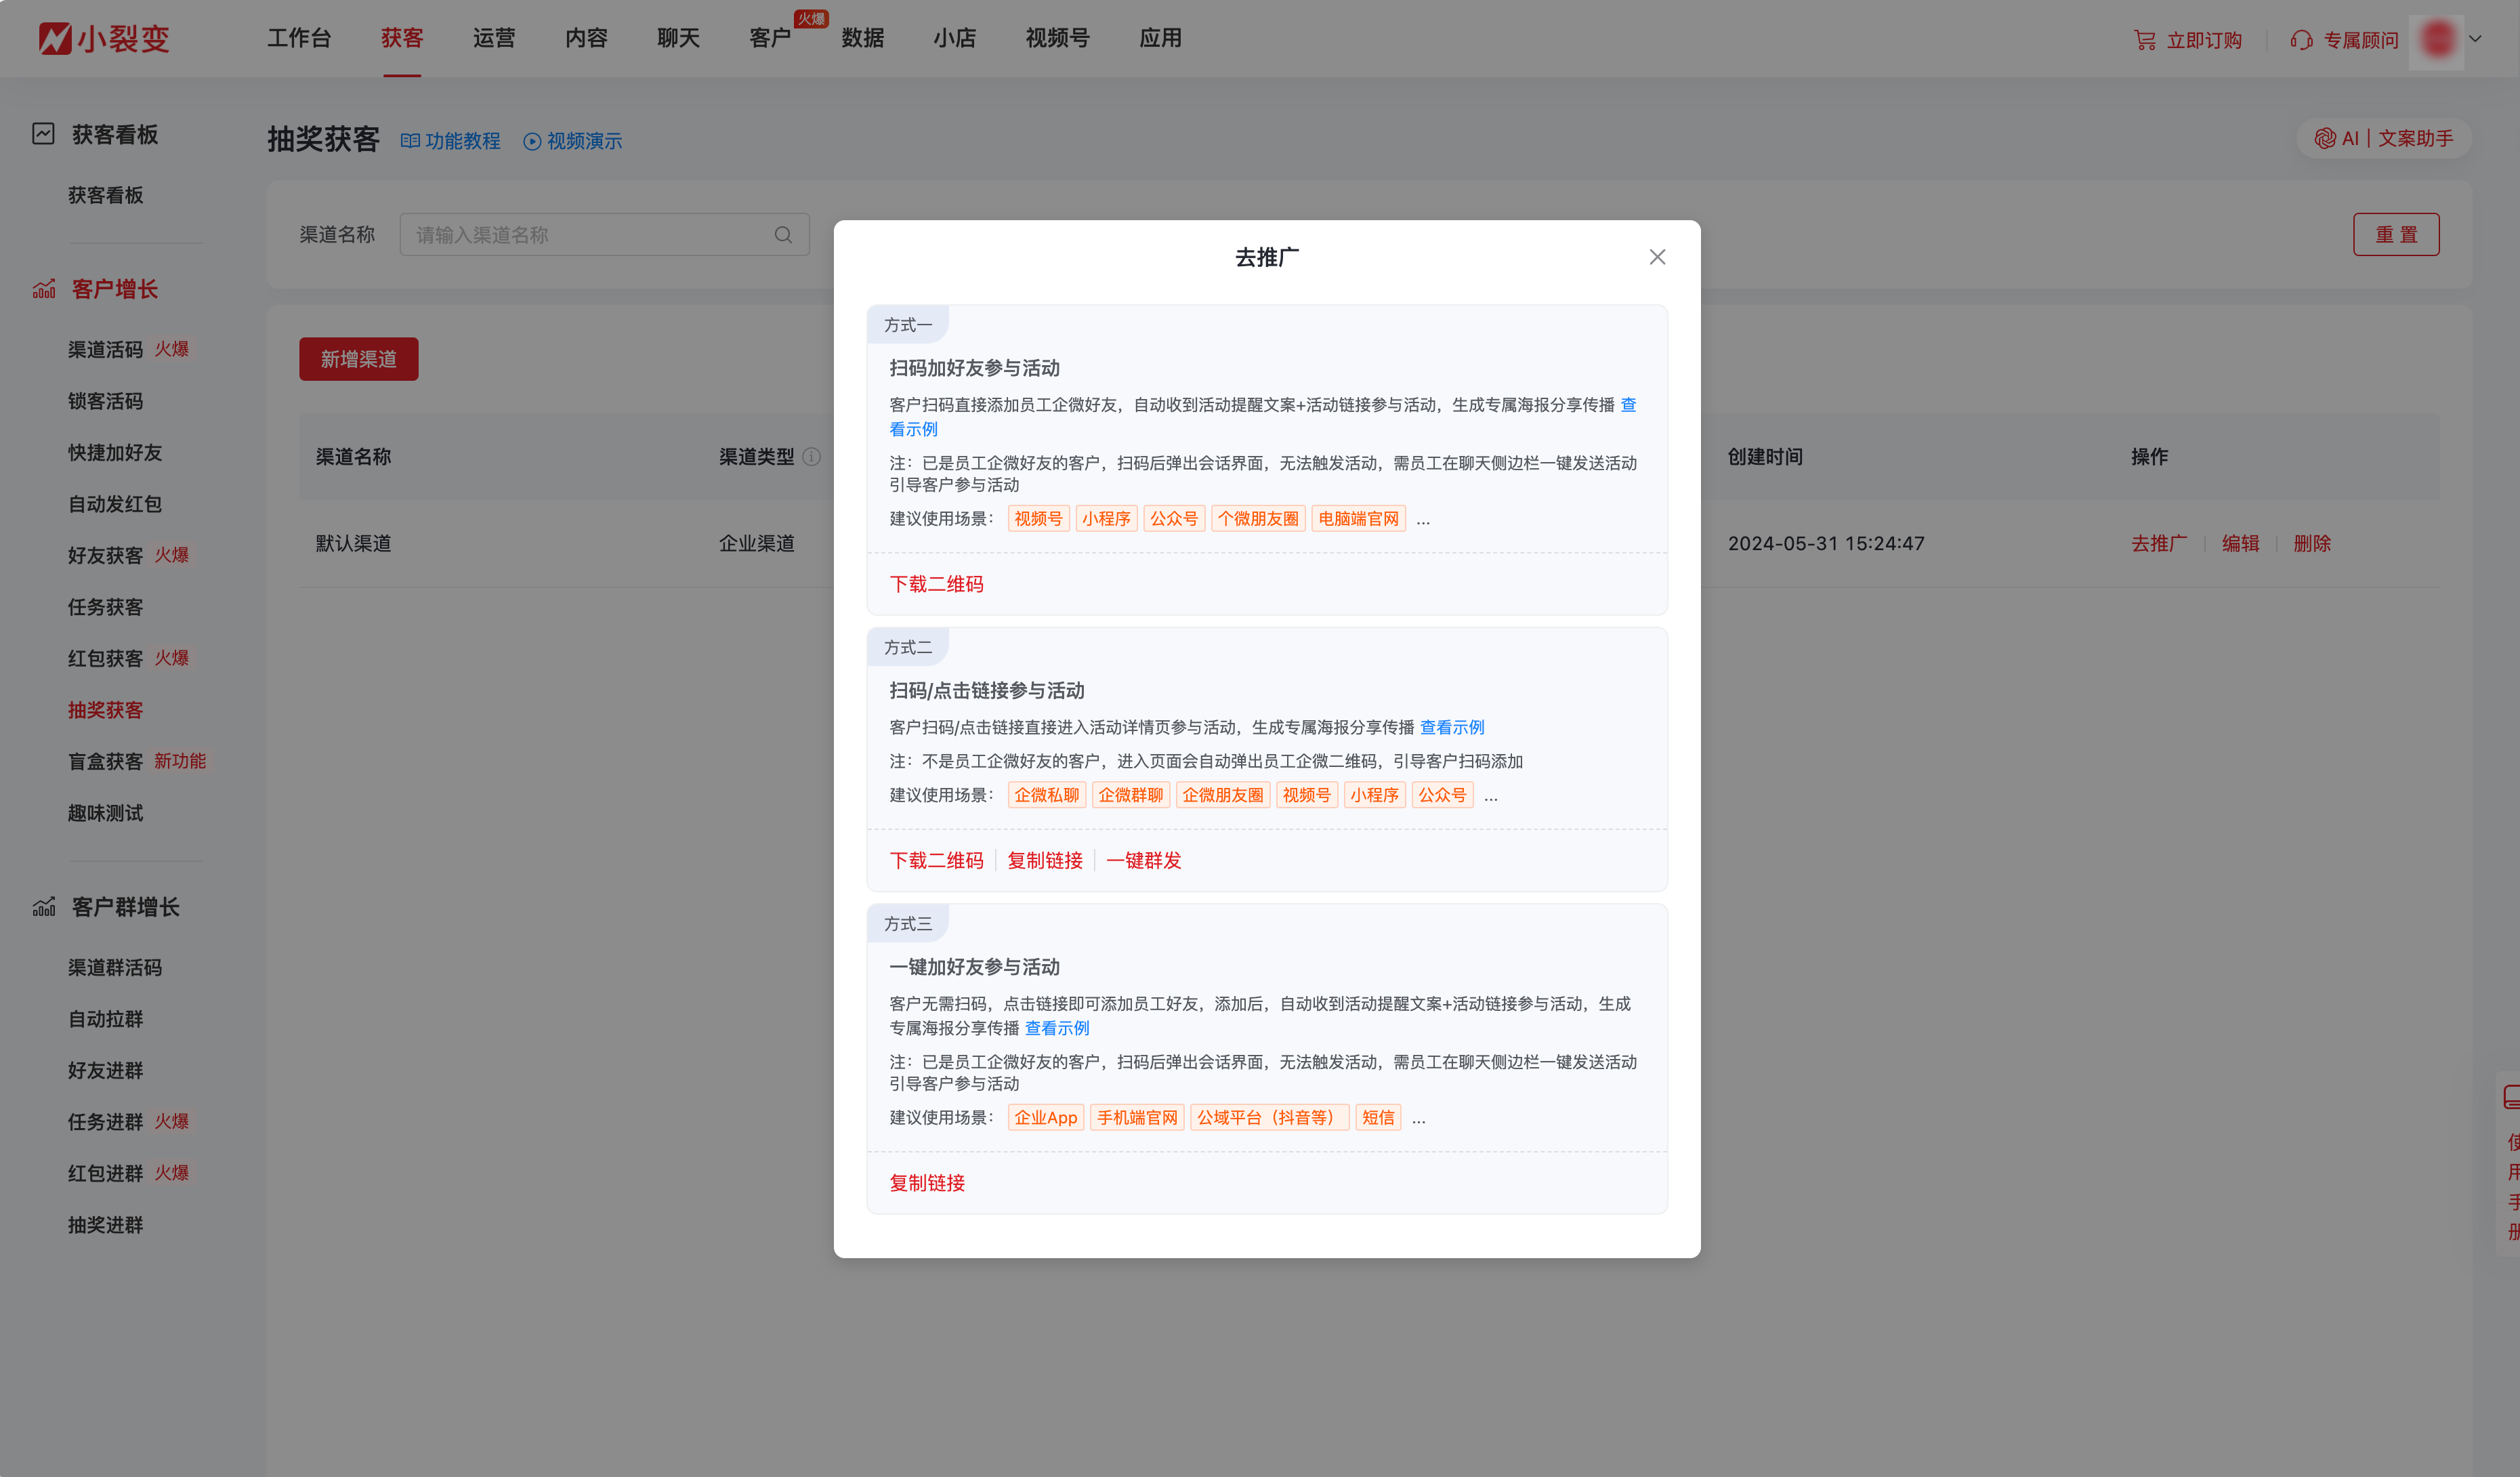
Task: Close the 去推广 dialog
Action: pyautogui.click(x=1657, y=256)
